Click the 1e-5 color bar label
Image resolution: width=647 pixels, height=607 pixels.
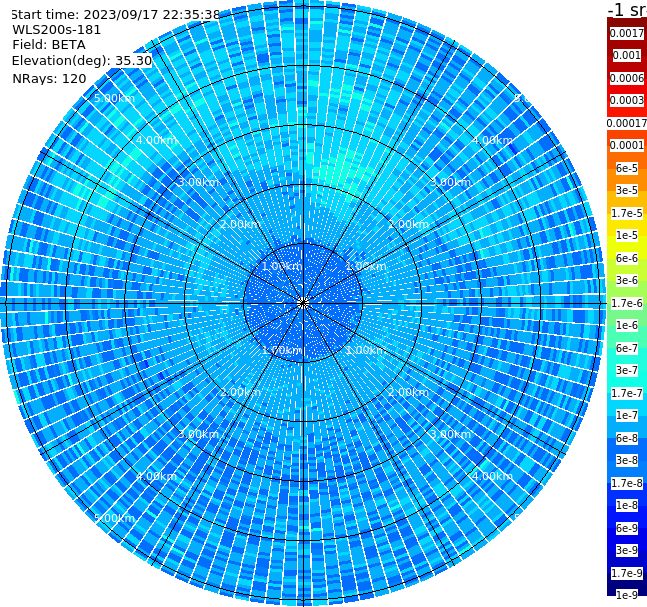tap(627, 235)
